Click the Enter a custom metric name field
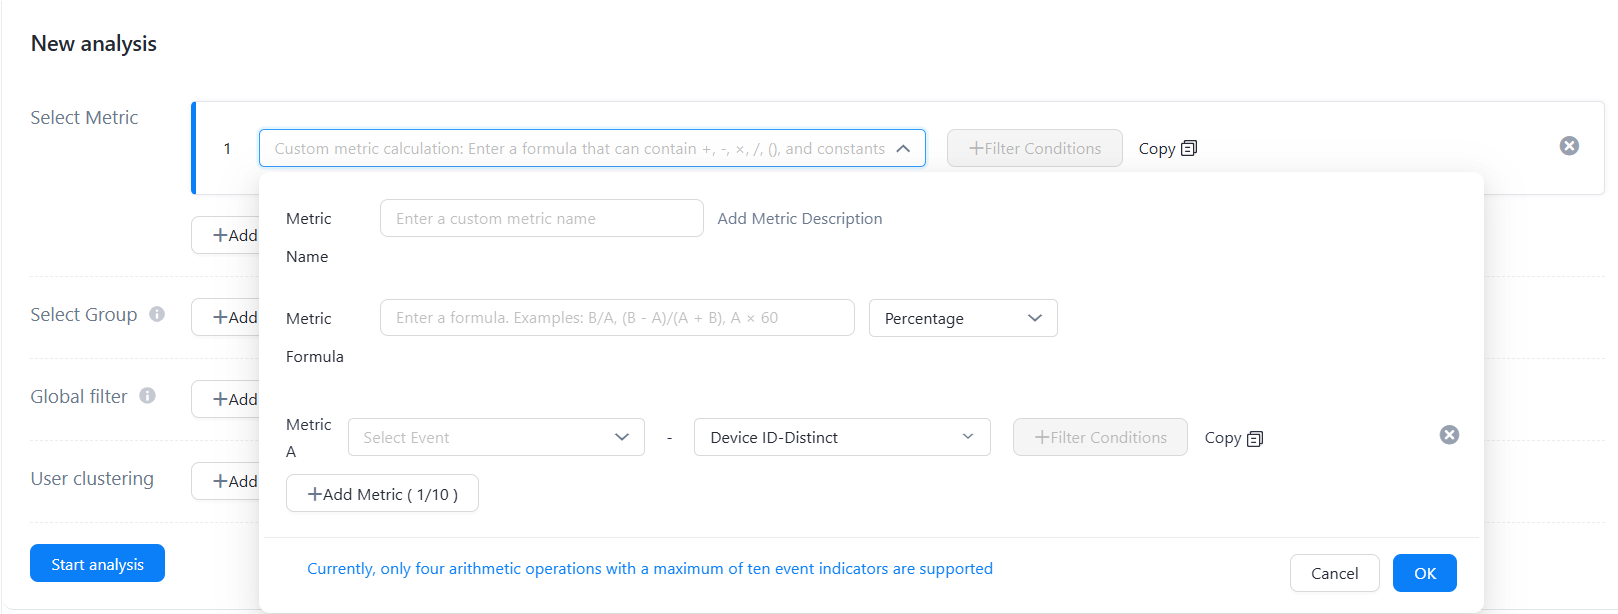1618x614 pixels. pos(541,218)
